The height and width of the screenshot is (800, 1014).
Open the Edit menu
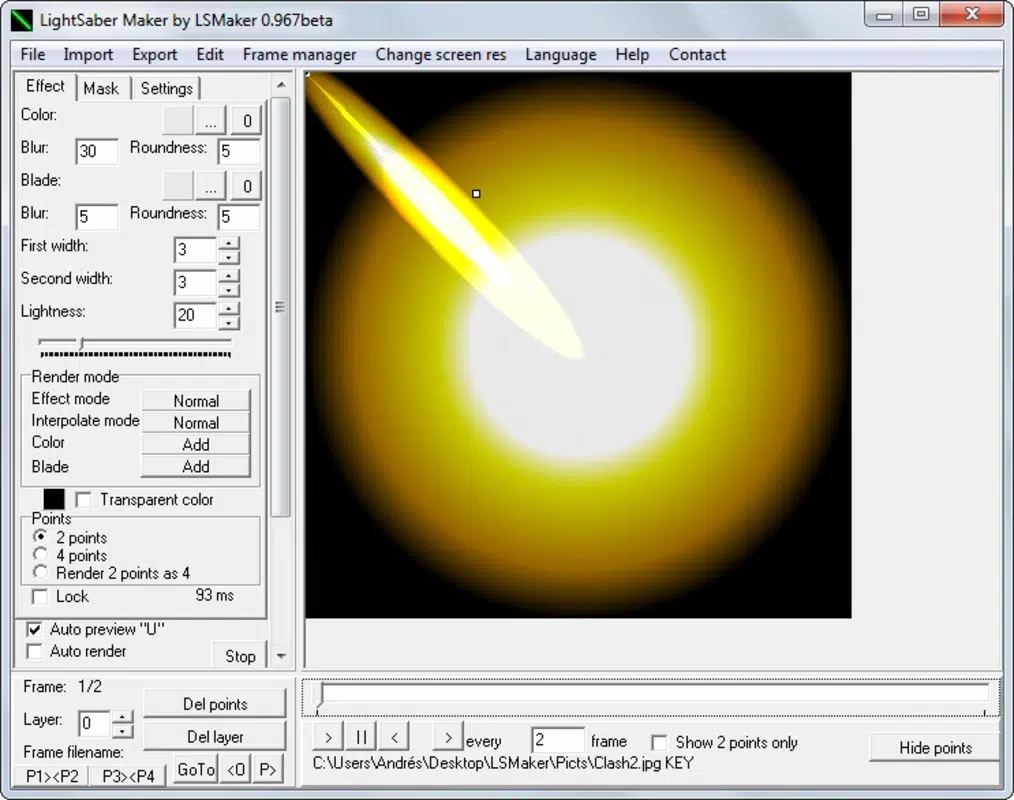point(210,54)
